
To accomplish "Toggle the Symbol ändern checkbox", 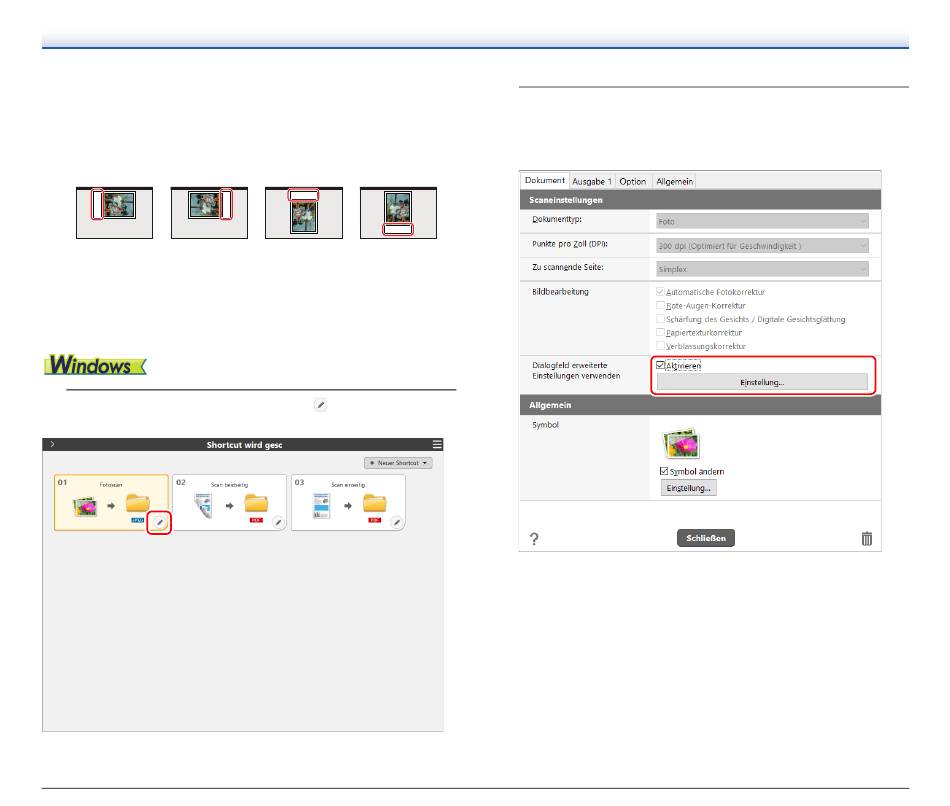I will (664, 471).
